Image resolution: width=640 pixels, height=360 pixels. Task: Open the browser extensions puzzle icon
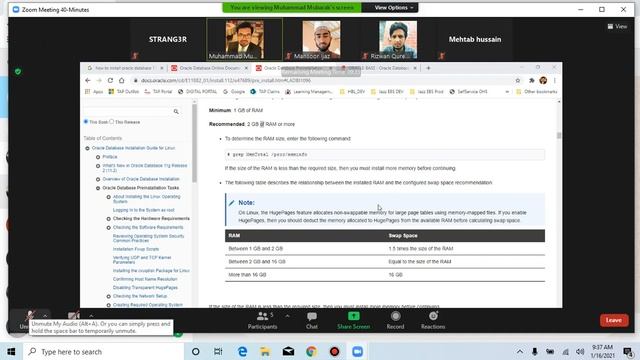tap(531, 80)
